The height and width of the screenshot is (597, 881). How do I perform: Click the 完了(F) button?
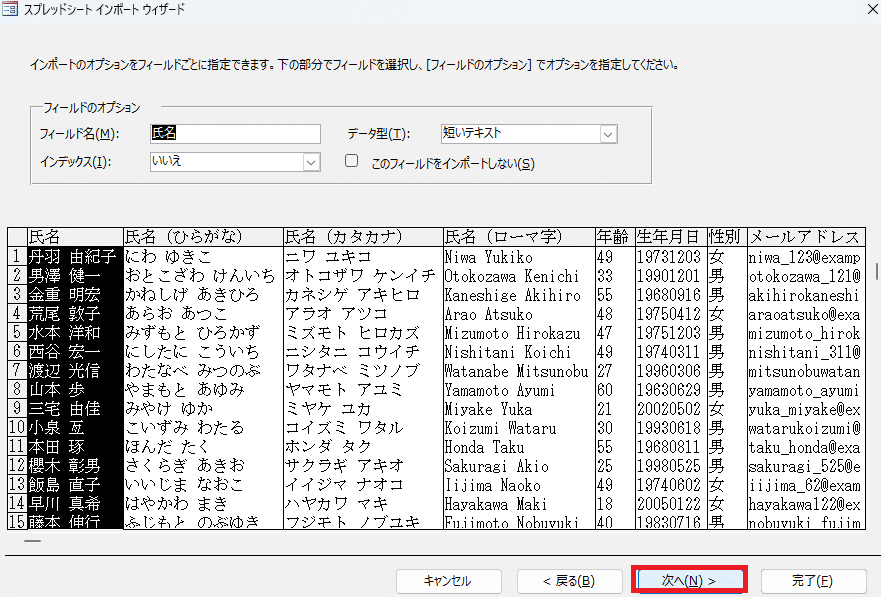812,581
